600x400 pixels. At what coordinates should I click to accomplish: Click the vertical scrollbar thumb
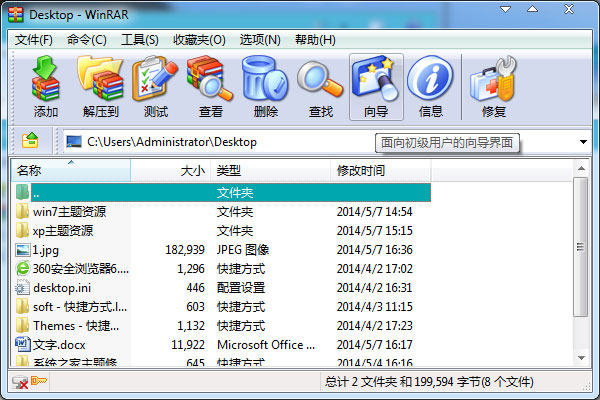pos(581,247)
